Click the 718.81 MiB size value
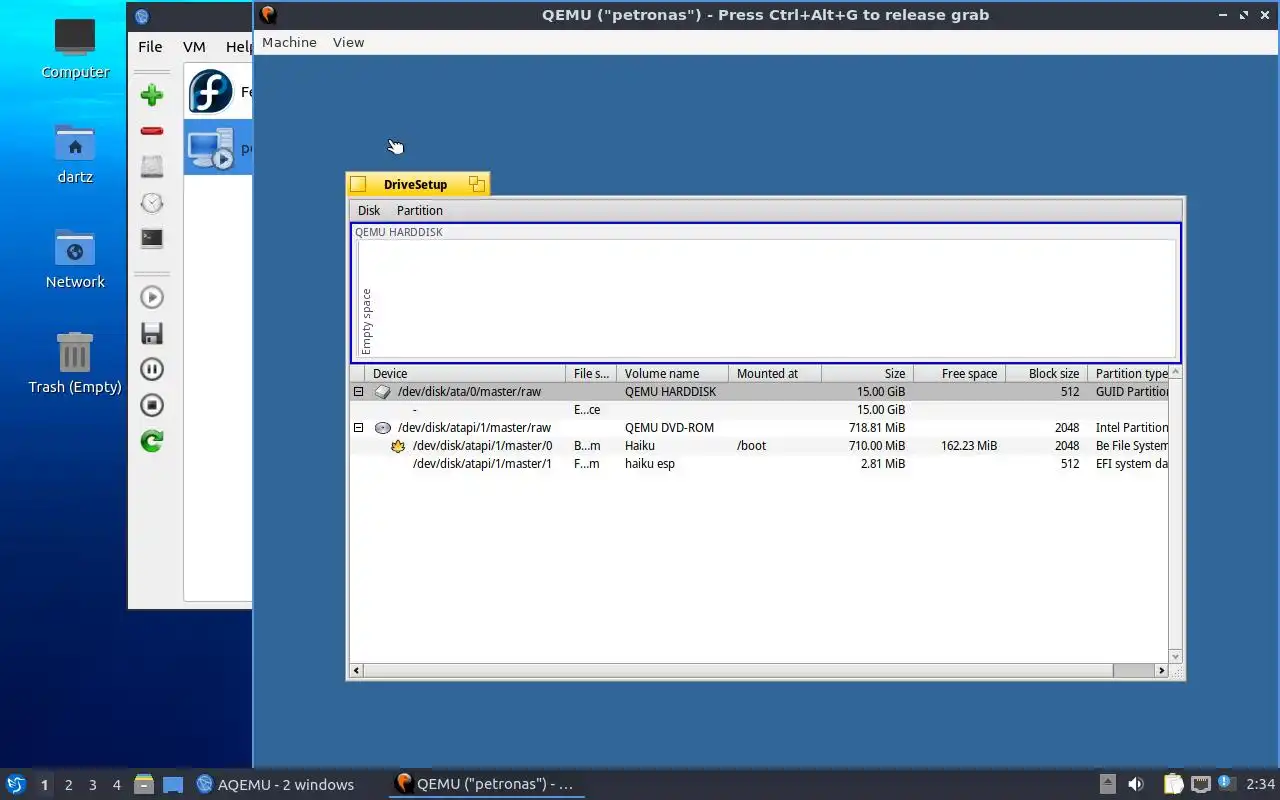Screen dimensions: 1280x800 pos(877,428)
